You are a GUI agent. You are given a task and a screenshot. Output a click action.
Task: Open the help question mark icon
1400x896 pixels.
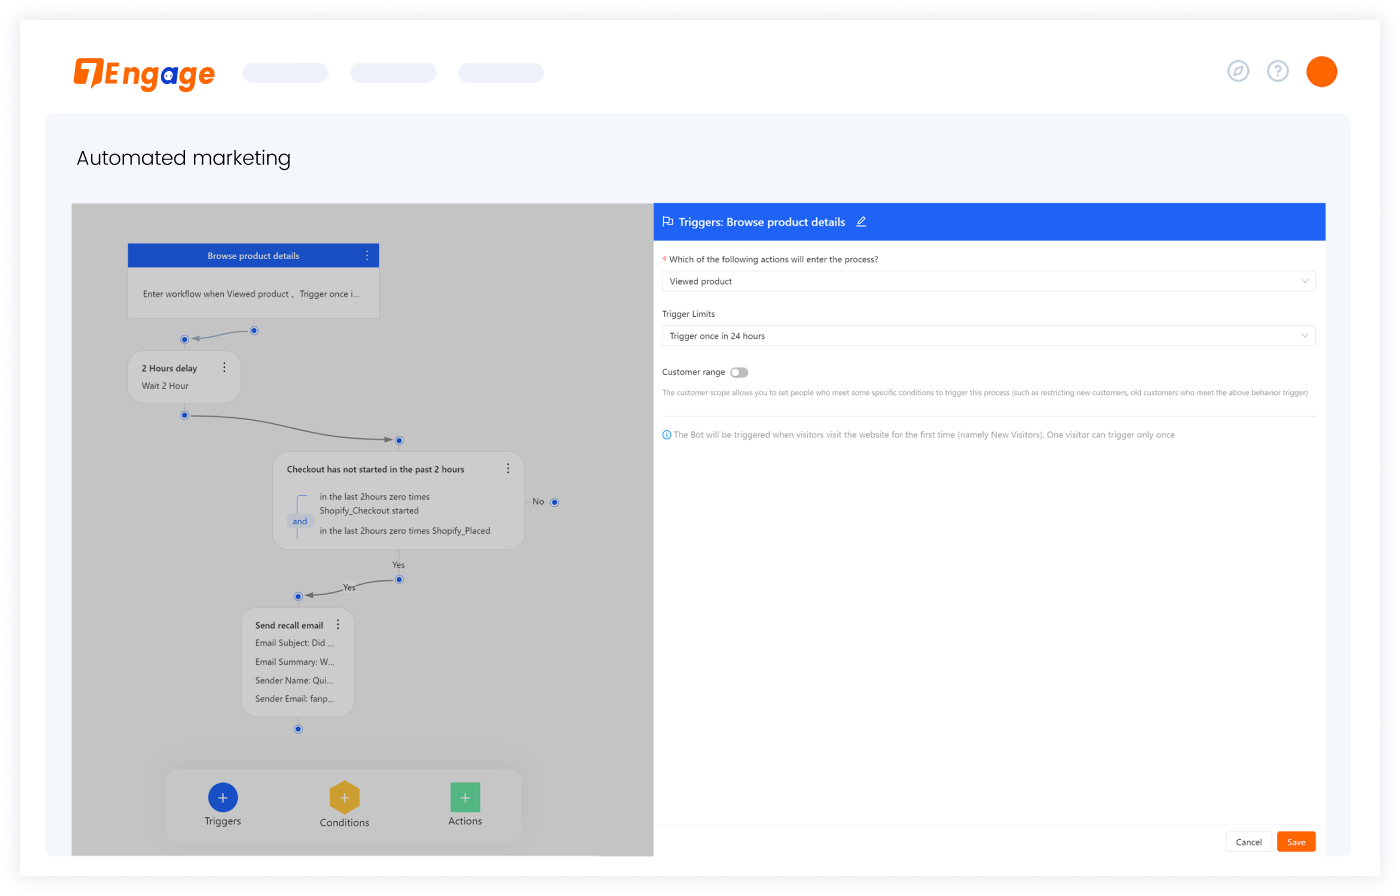pyautogui.click(x=1278, y=71)
